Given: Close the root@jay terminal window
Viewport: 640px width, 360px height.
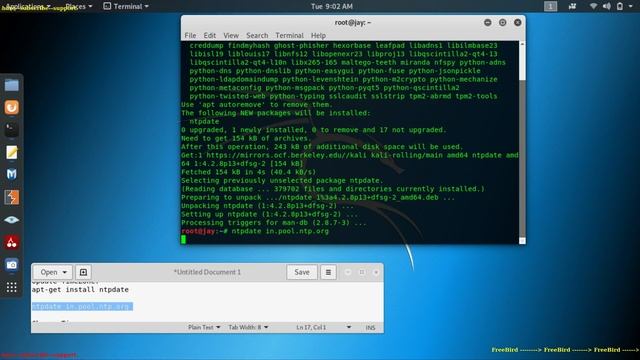Looking at the screenshot, I should pyautogui.click(x=518, y=22).
